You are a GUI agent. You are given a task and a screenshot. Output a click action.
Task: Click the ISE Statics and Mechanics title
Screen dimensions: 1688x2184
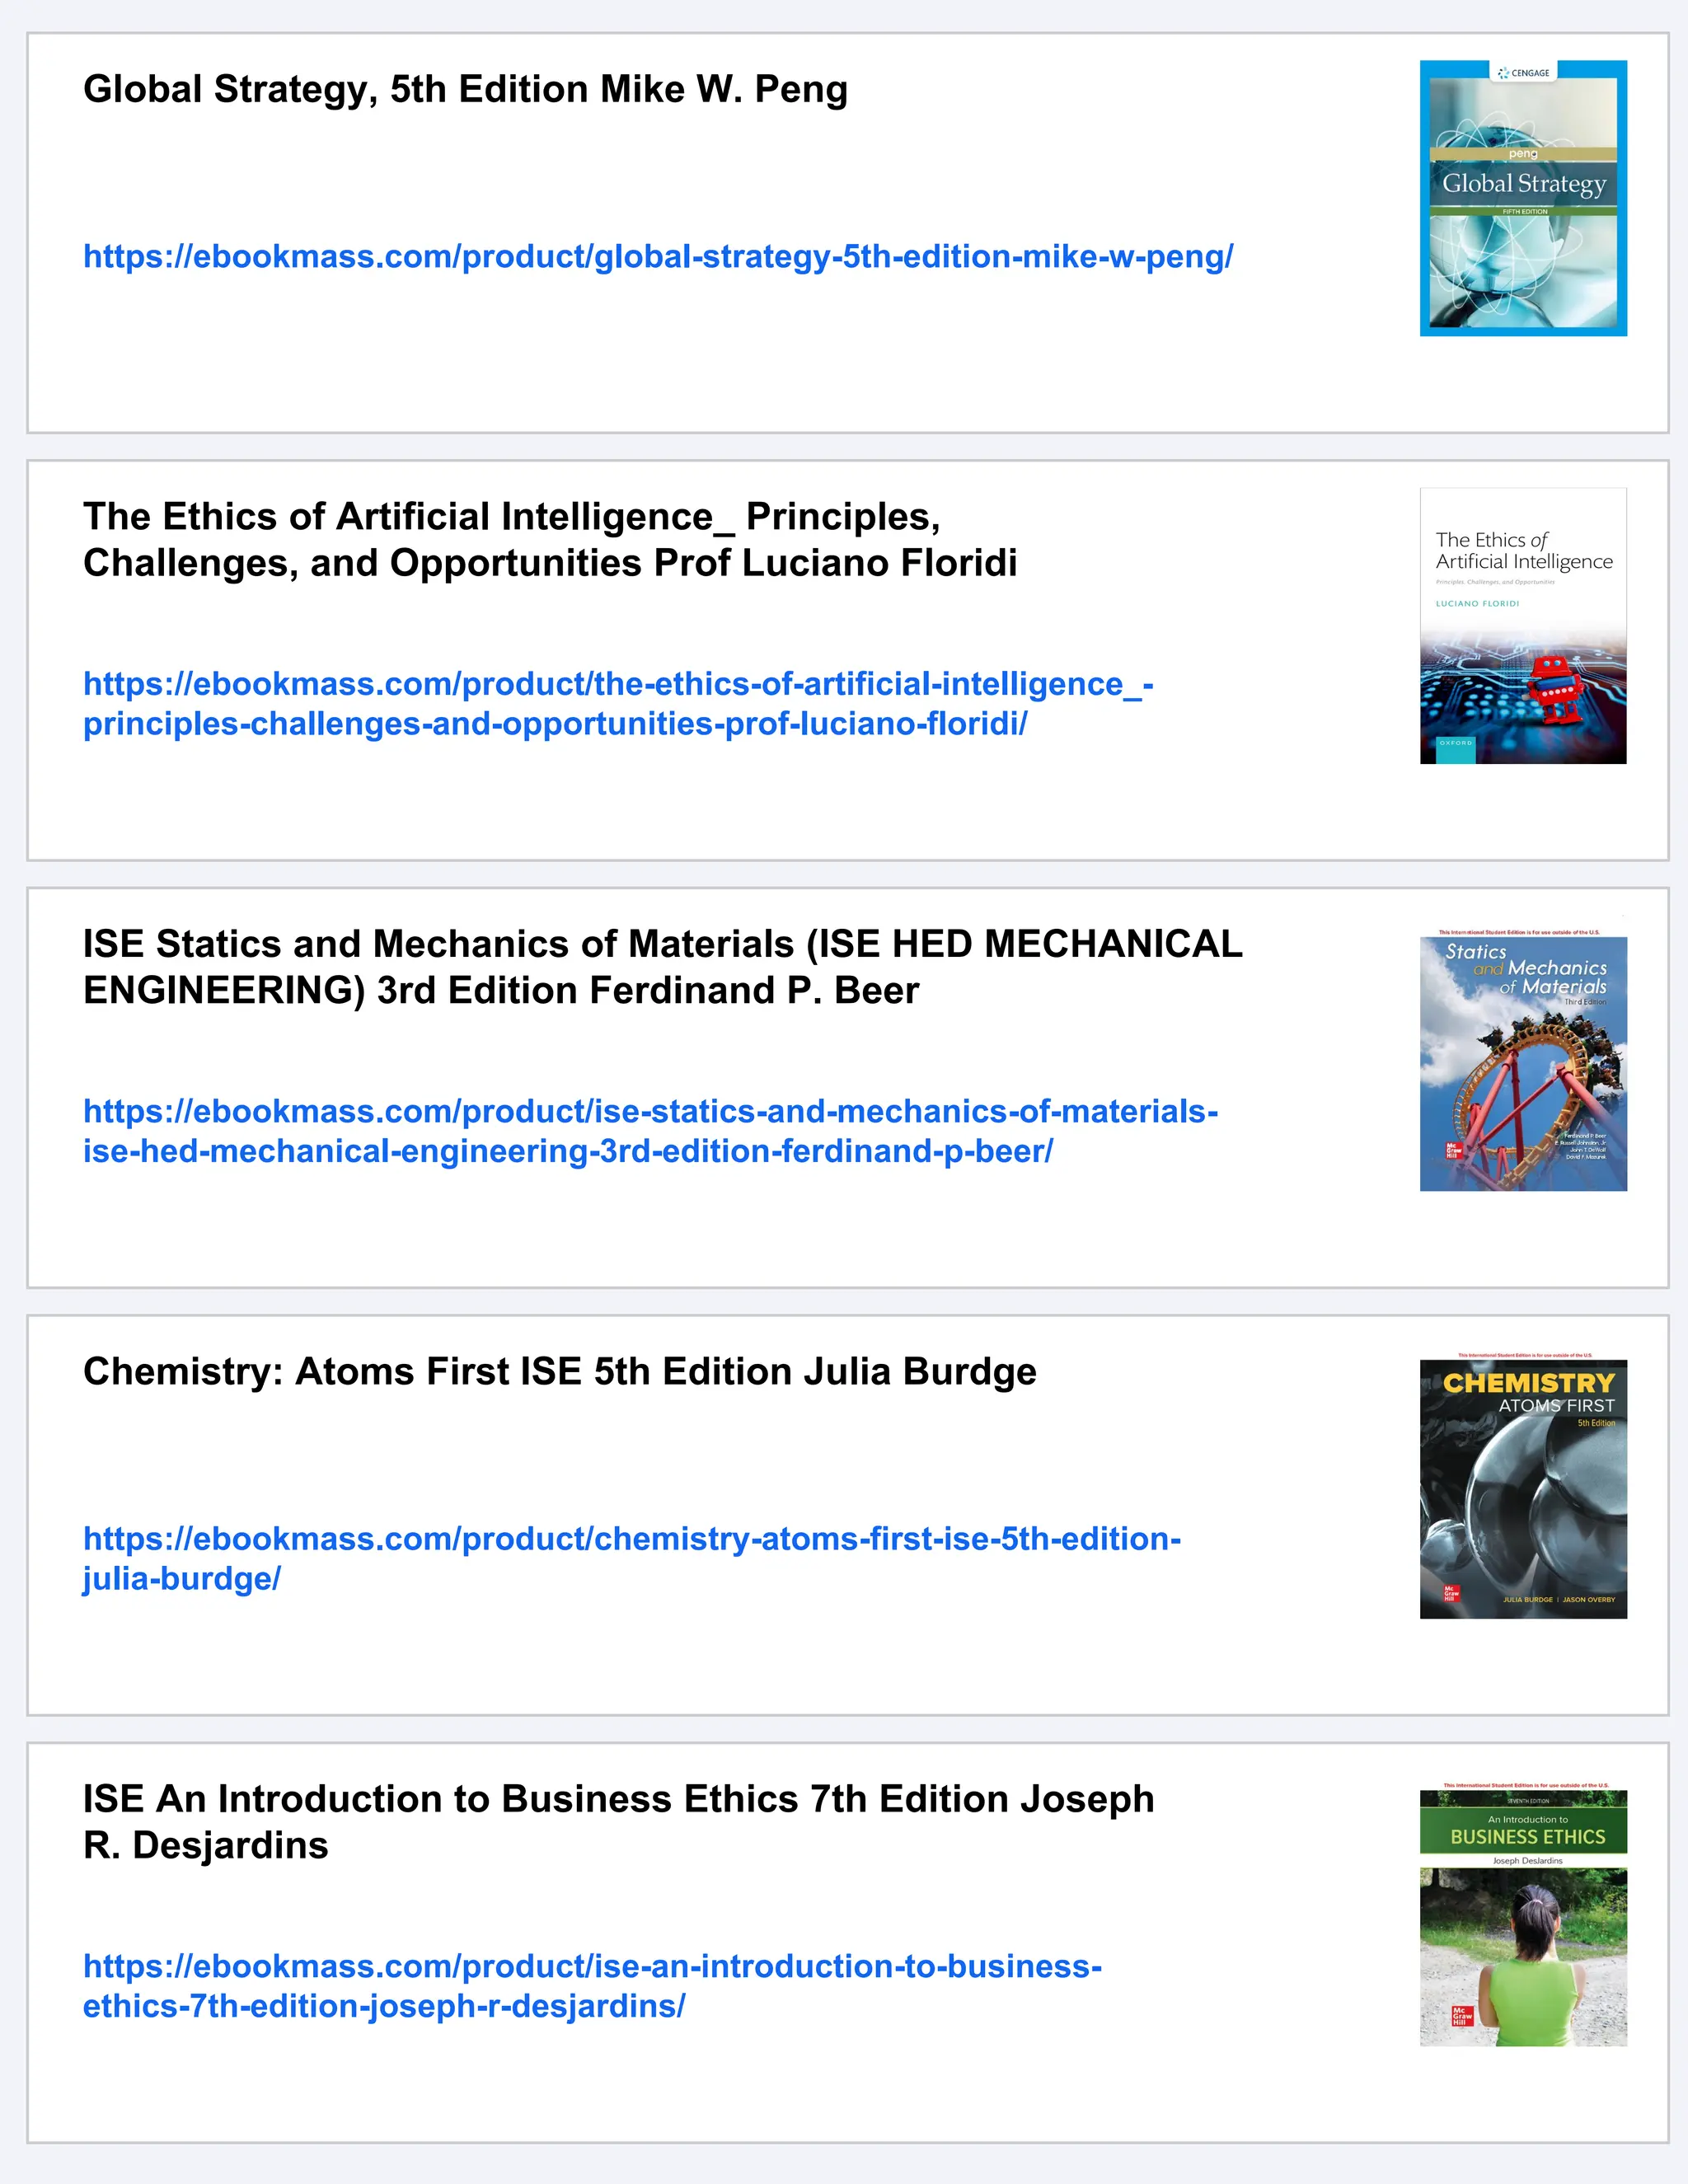click(x=662, y=967)
